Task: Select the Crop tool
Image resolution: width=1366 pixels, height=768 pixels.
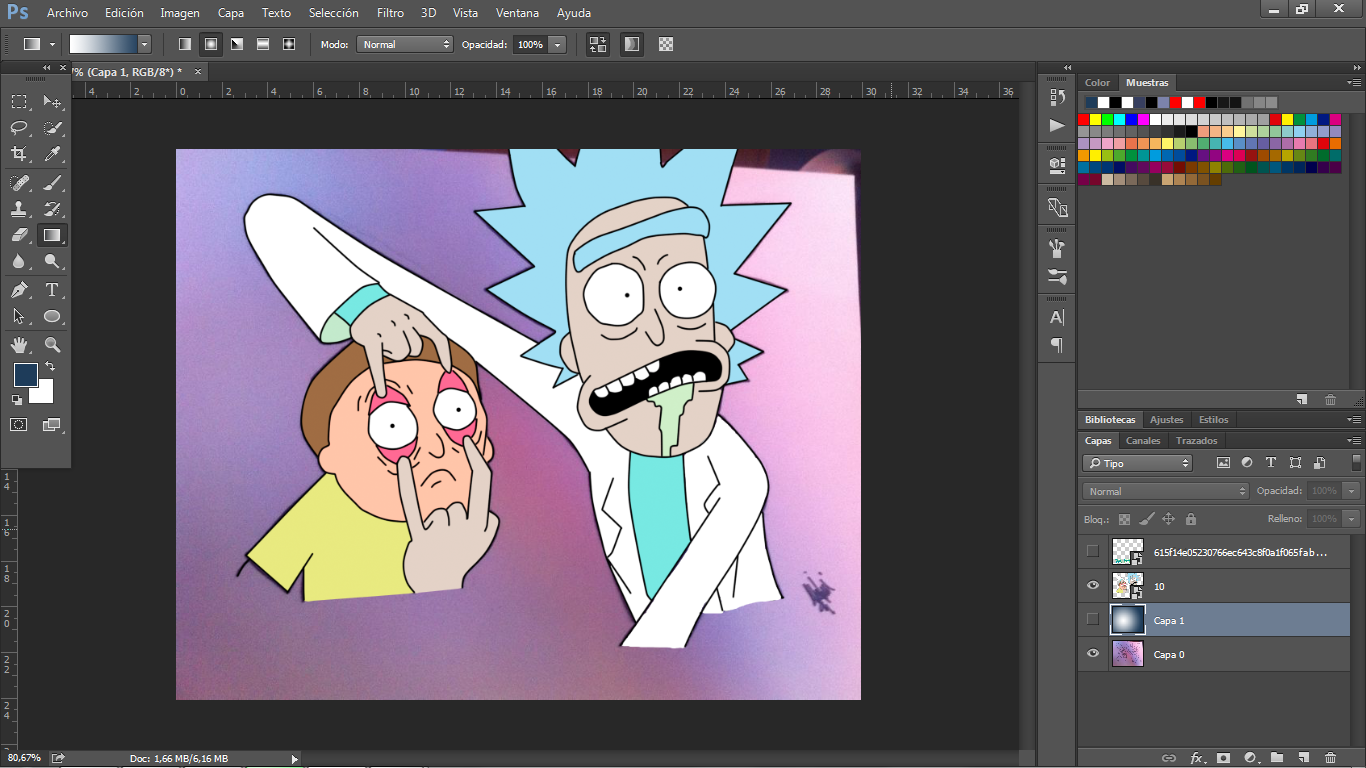Action: click(x=19, y=154)
